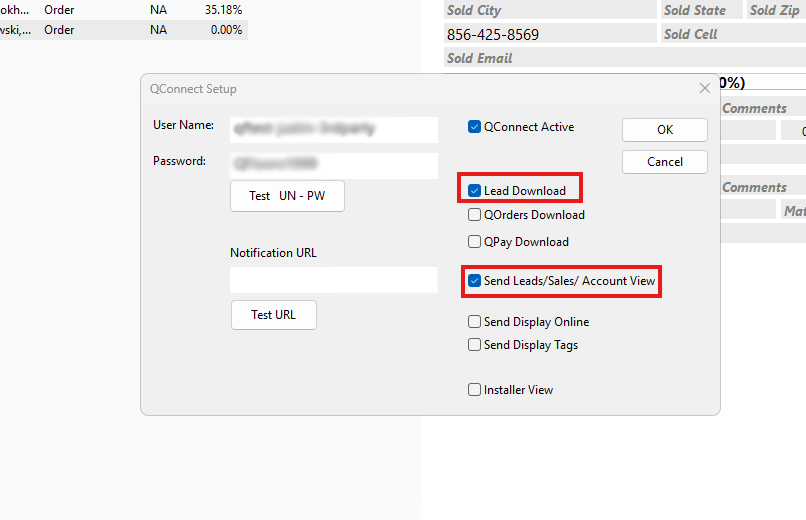
Task: Enable QOrders Download option
Action: coord(474,214)
